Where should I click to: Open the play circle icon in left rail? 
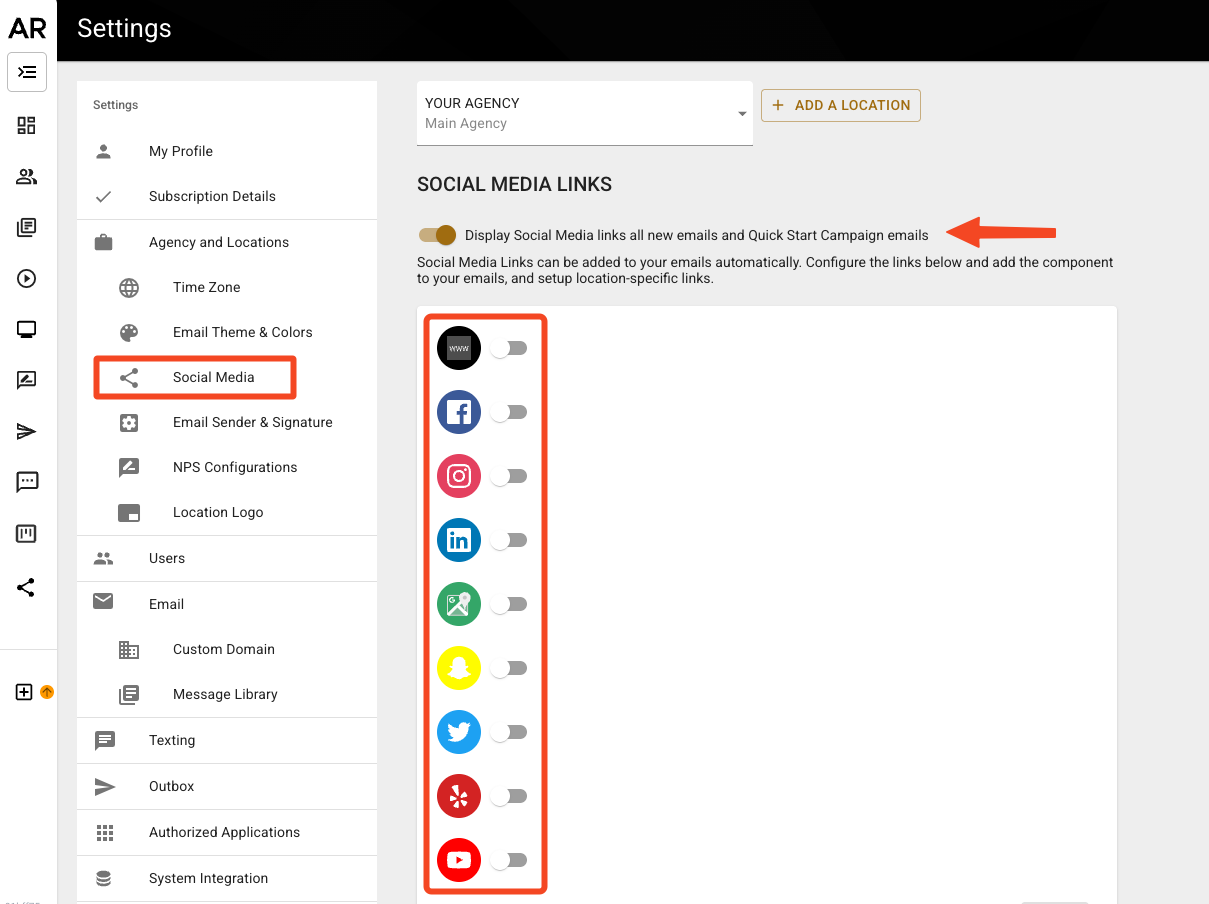click(x=27, y=279)
